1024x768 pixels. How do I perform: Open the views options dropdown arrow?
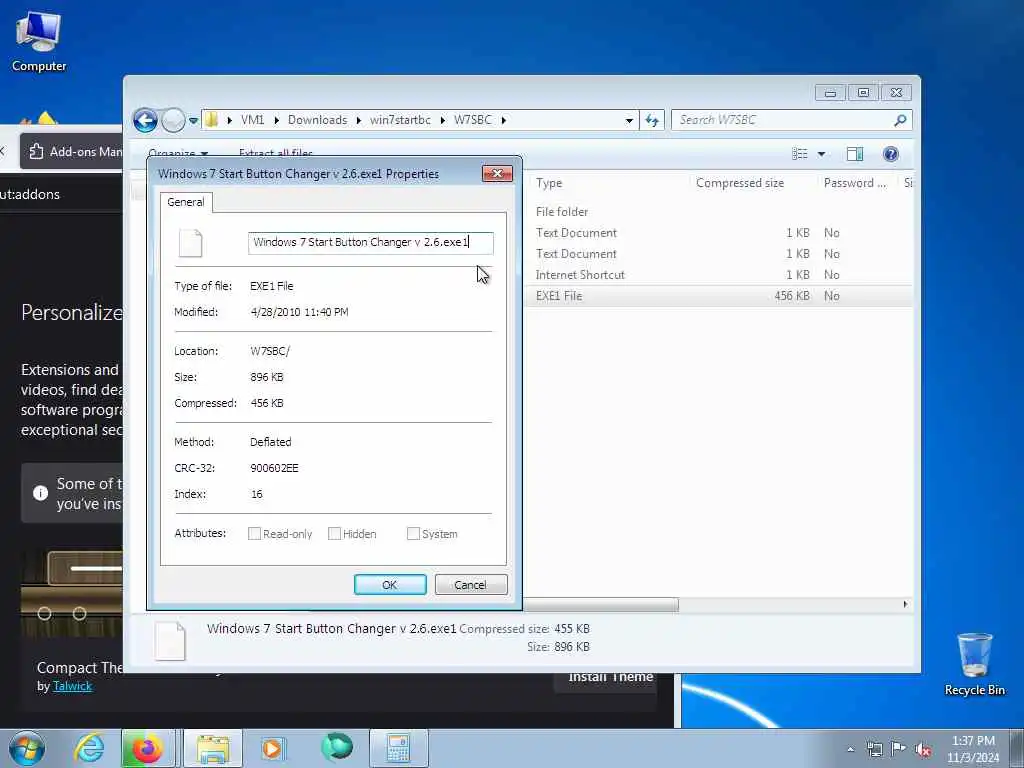(821, 154)
